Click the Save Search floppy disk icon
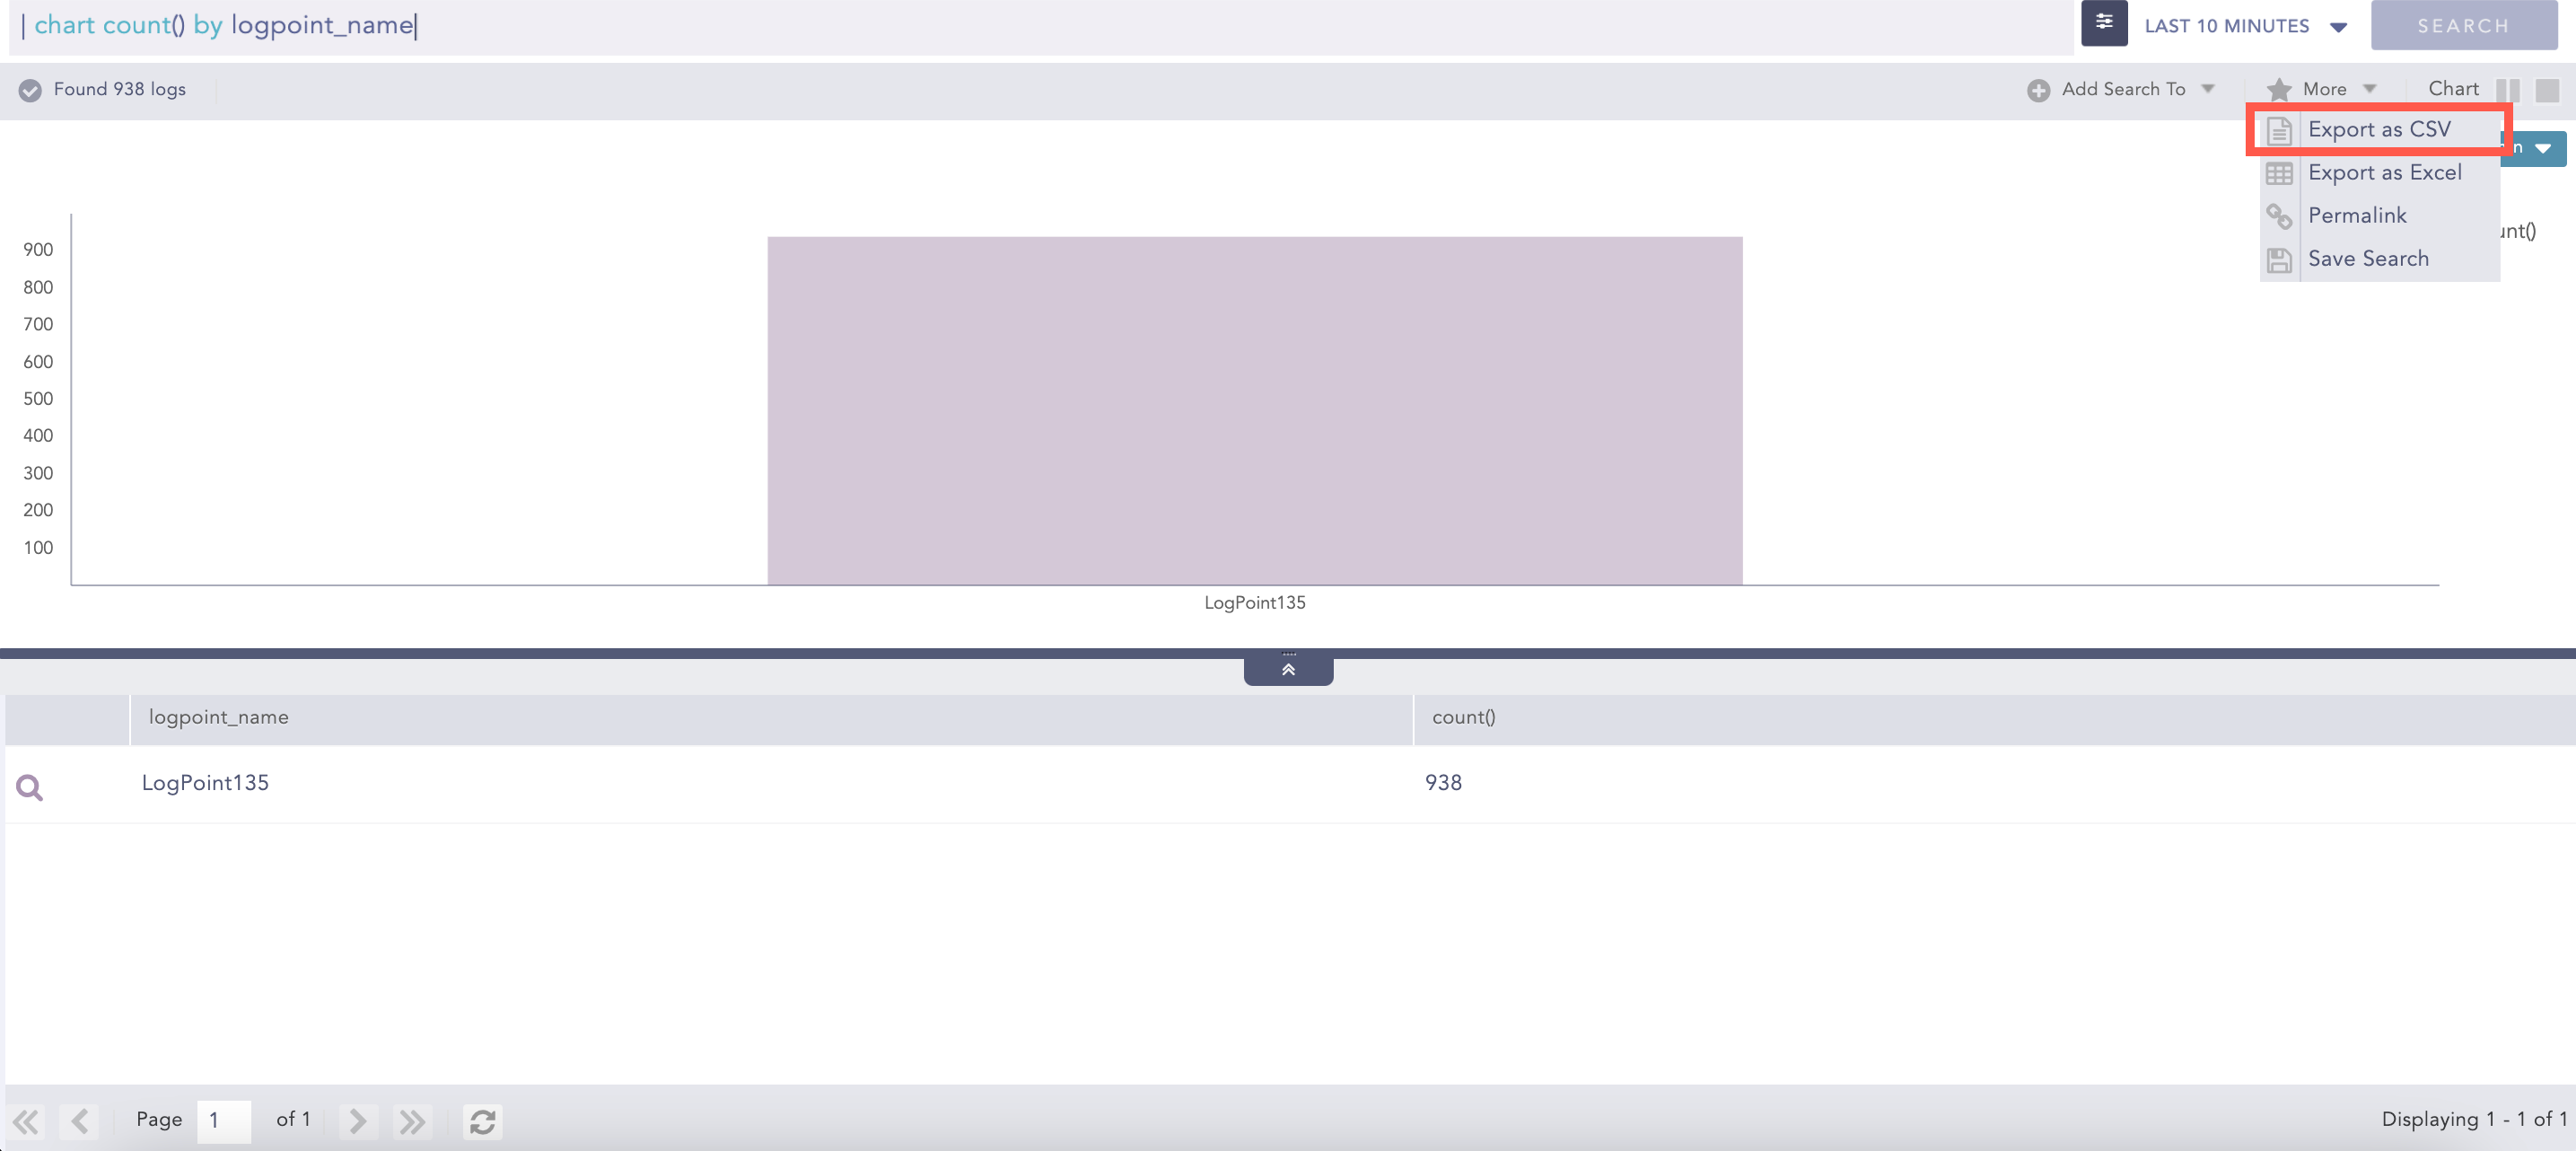This screenshot has height=1151, width=2576. tap(2280, 259)
